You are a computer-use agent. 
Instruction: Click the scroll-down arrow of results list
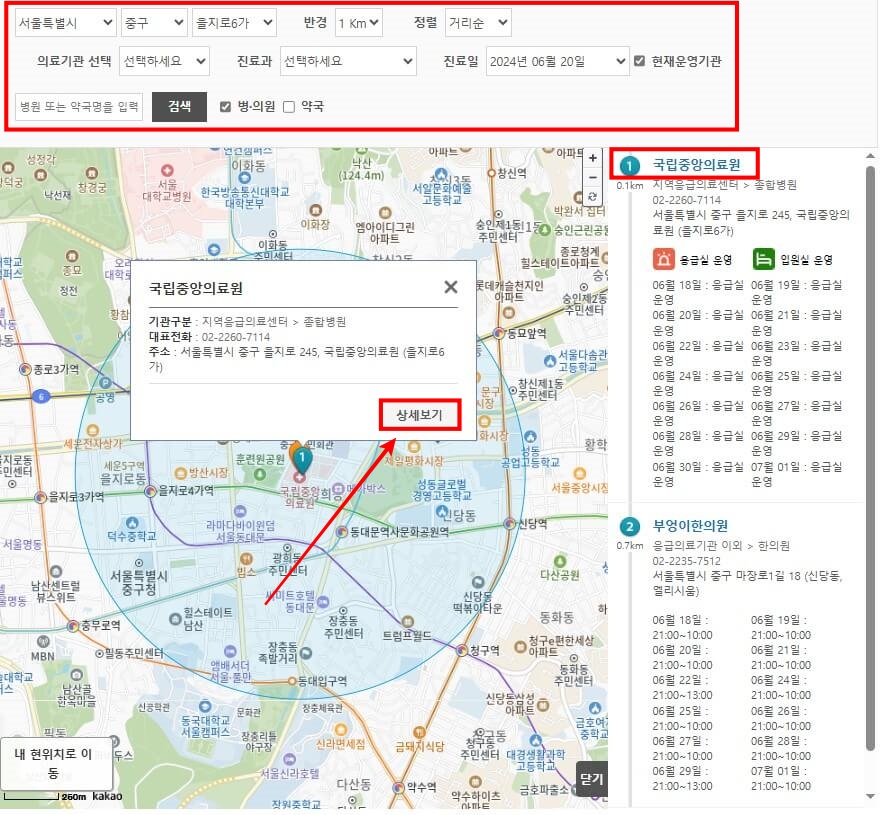coord(870,795)
